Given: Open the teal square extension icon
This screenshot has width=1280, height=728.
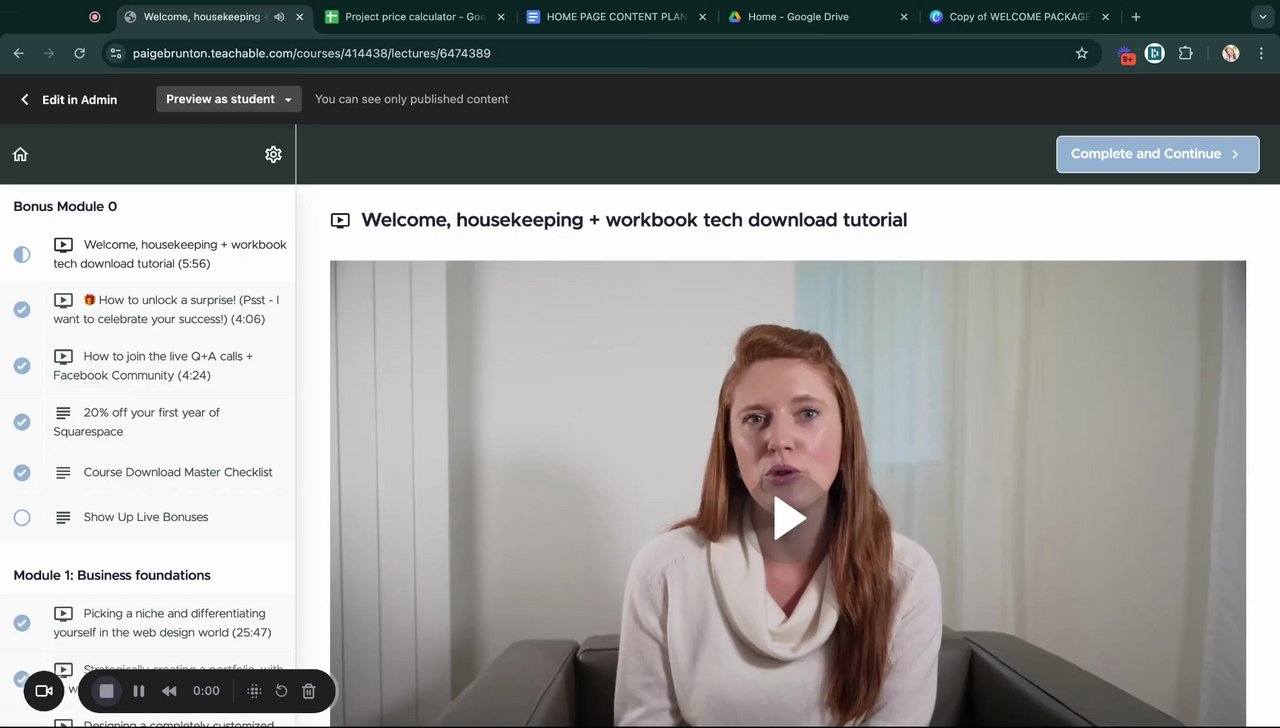Looking at the screenshot, I should [1155, 53].
